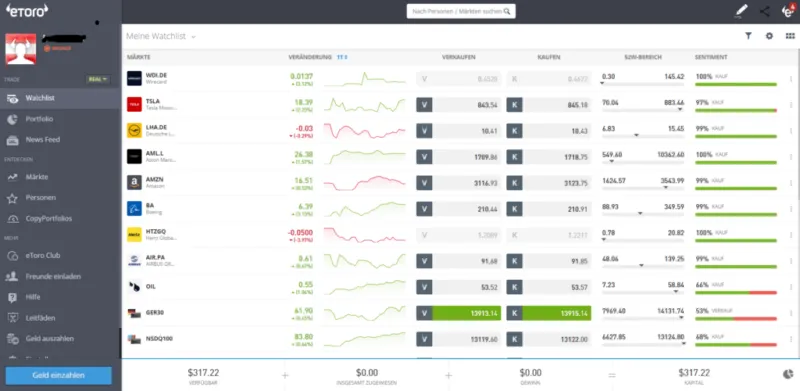Click the Hertz HTZGQ logo
Screen dimensions: 800x391
[x=134, y=234]
